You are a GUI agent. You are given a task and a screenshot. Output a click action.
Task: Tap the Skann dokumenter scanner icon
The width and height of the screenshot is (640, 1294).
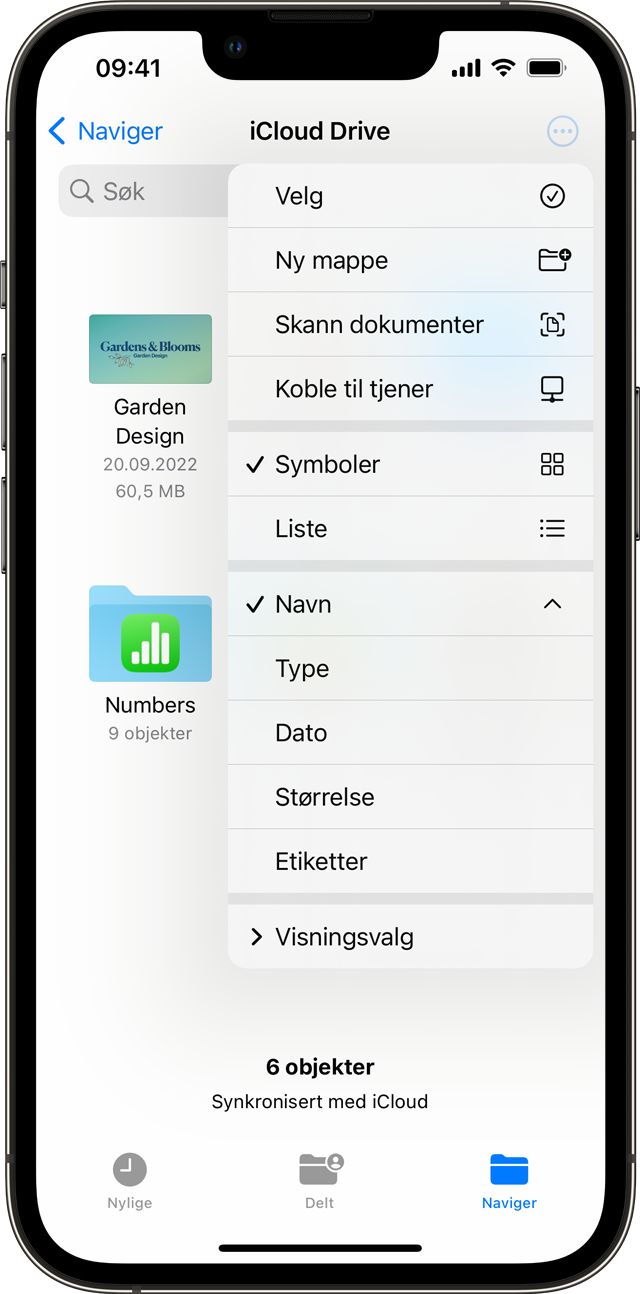pyautogui.click(x=552, y=324)
